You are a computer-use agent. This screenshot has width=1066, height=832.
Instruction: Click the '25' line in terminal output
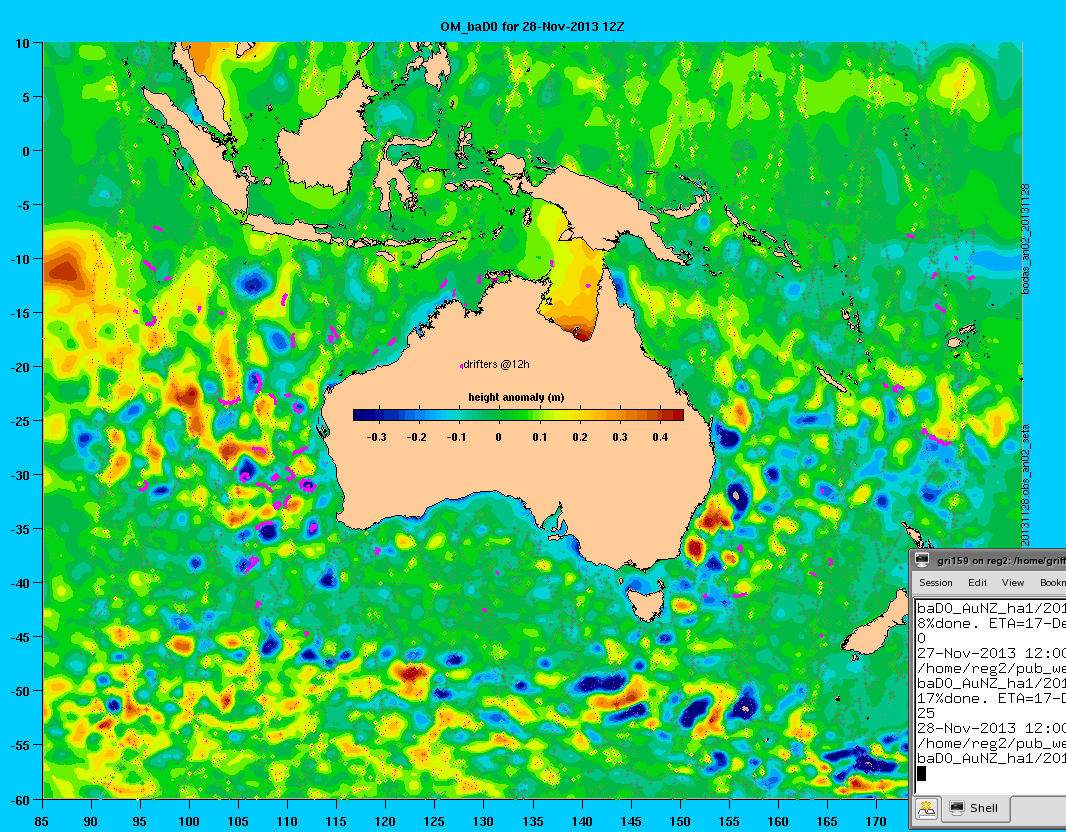pos(926,713)
